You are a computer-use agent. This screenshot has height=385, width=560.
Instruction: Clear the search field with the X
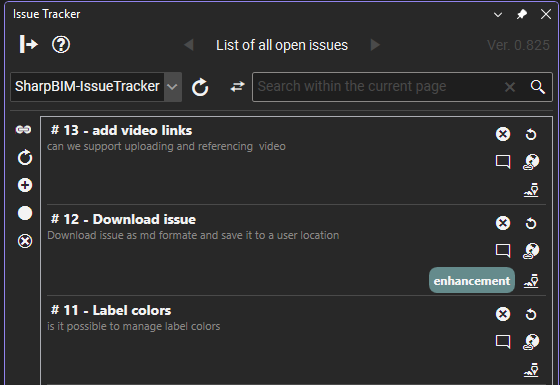510,87
